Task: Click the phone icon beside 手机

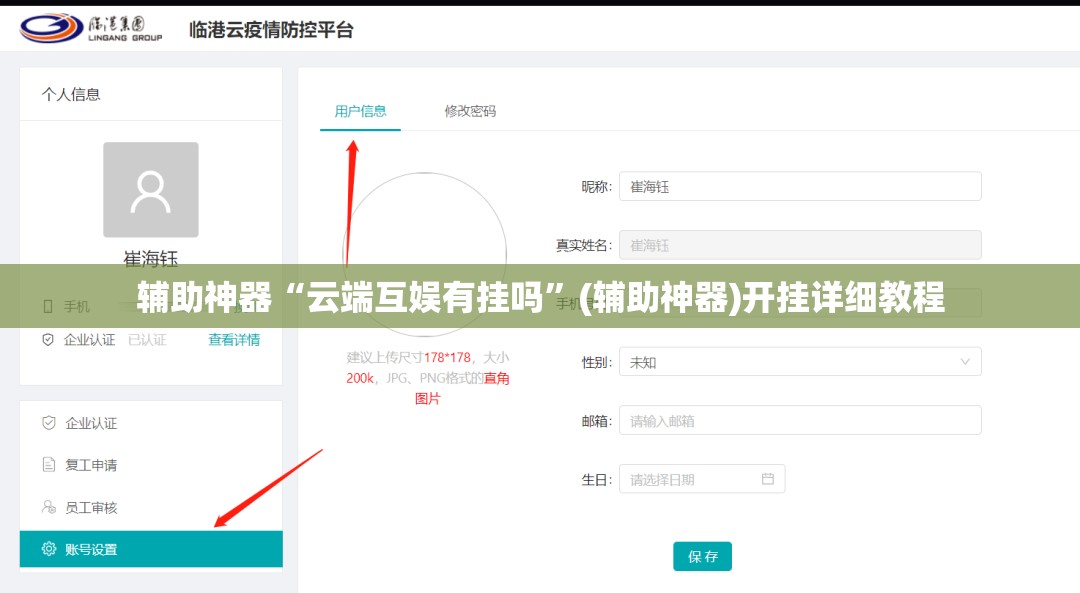Action: 48,306
